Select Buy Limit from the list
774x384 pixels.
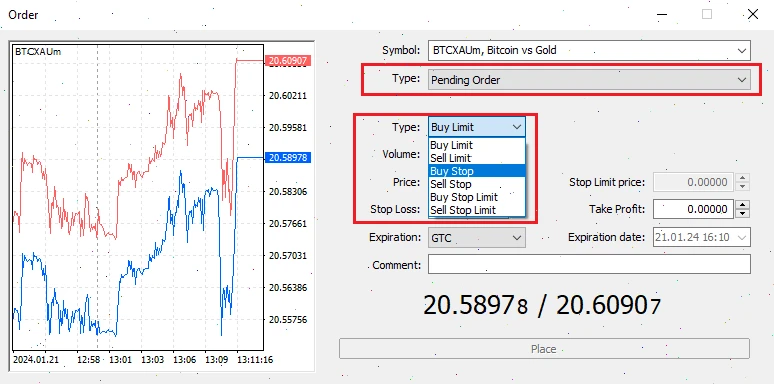coord(476,145)
